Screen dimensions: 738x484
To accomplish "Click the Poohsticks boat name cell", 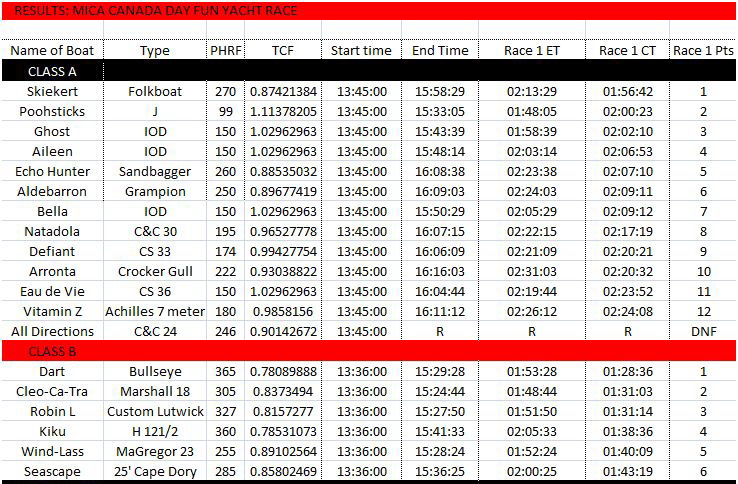I will pyautogui.click(x=52, y=111).
